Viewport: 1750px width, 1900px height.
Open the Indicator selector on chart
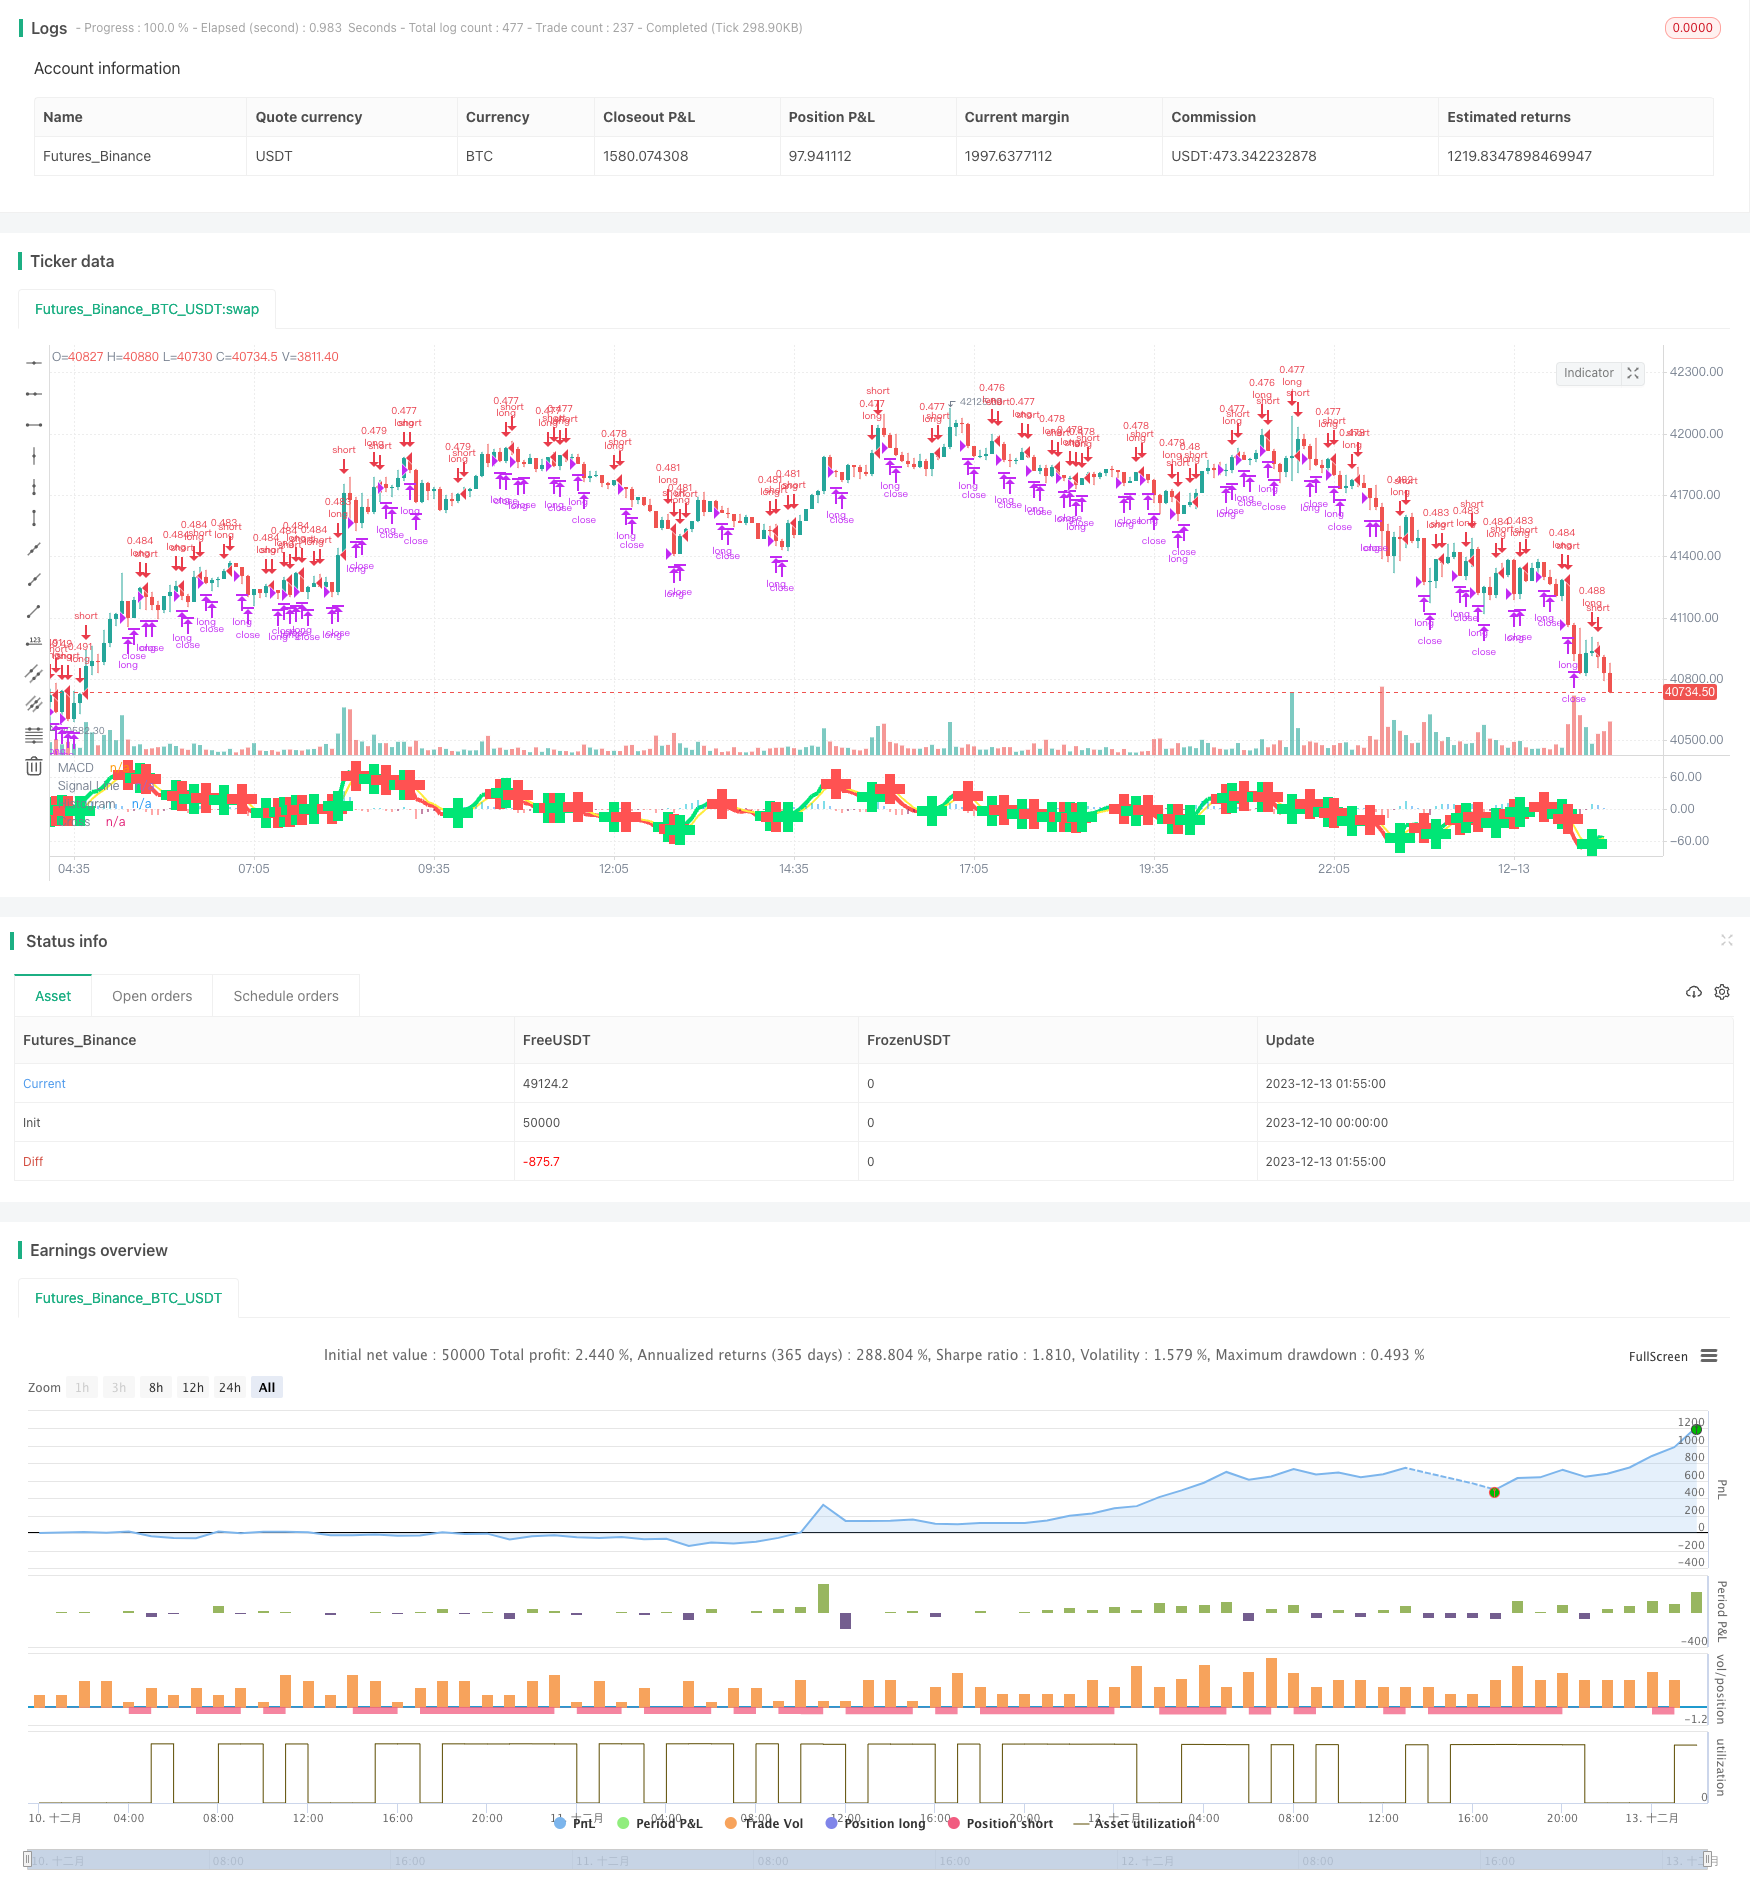1588,373
